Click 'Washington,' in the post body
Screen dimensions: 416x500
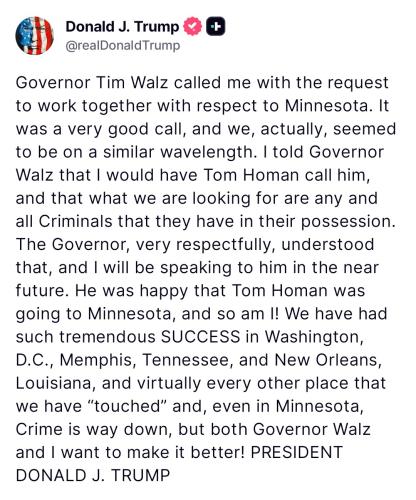[x=313, y=337]
